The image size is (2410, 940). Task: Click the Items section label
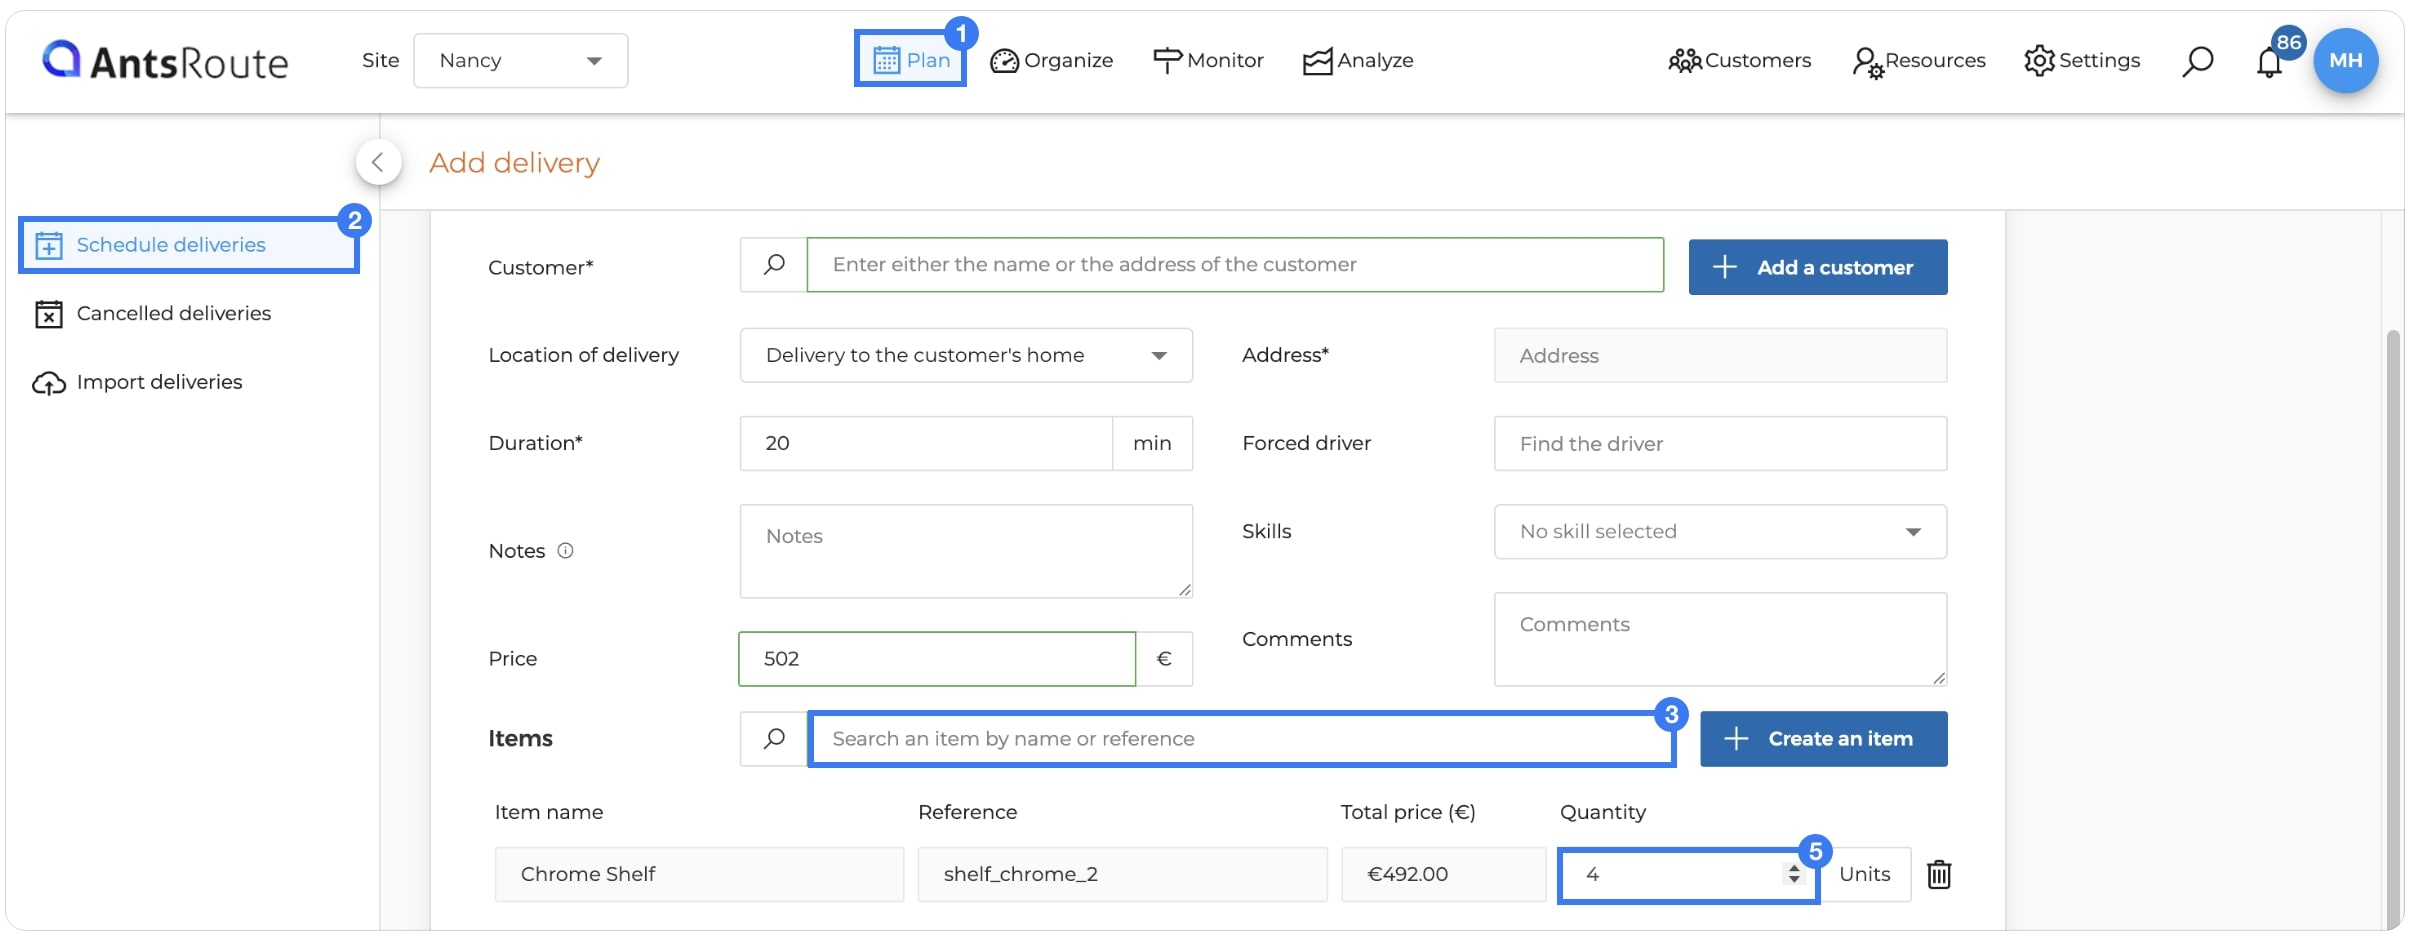pyautogui.click(x=521, y=739)
